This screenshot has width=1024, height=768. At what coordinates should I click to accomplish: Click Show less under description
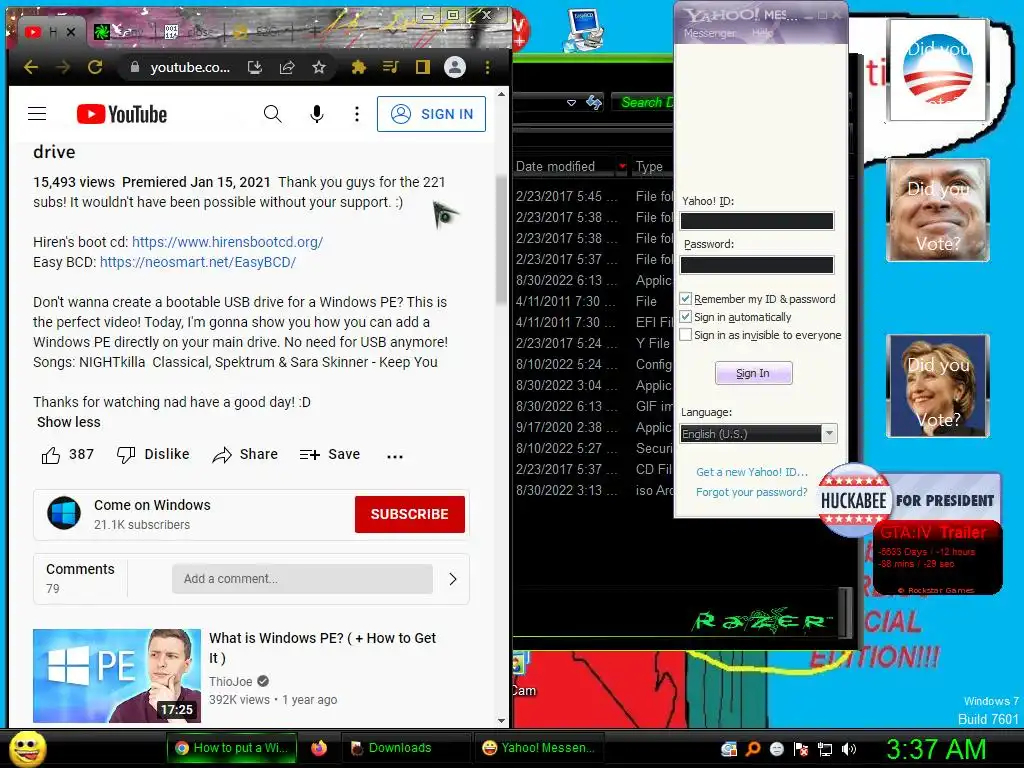tap(69, 422)
